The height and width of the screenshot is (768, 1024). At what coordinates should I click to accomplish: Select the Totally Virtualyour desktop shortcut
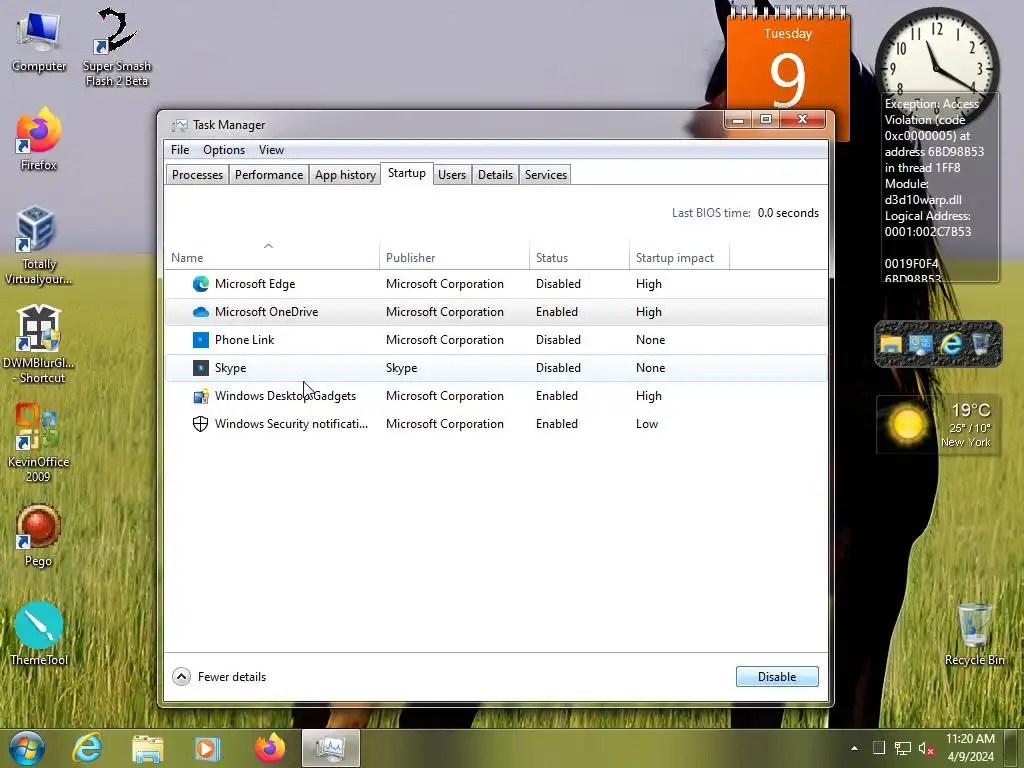pos(39,245)
